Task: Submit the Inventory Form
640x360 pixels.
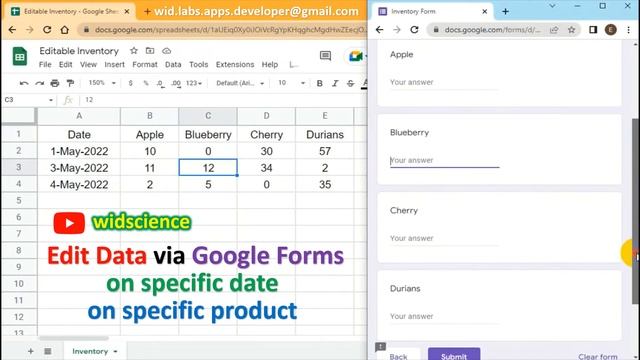Action: tap(454, 354)
